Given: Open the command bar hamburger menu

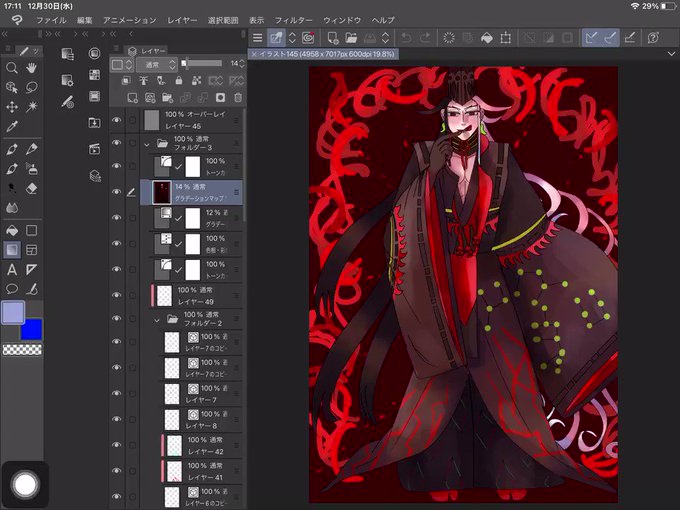Looking at the screenshot, I should coord(258,38).
